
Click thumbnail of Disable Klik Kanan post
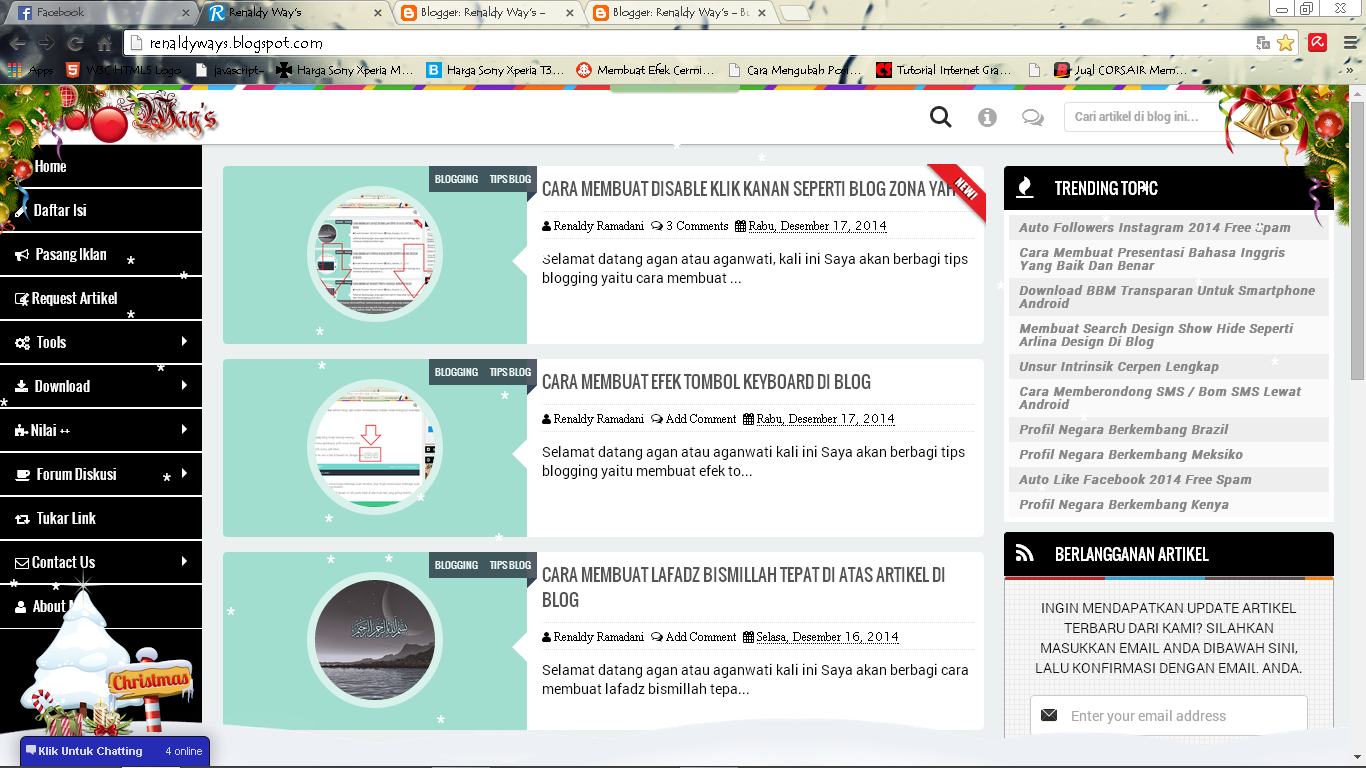(x=374, y=254)
